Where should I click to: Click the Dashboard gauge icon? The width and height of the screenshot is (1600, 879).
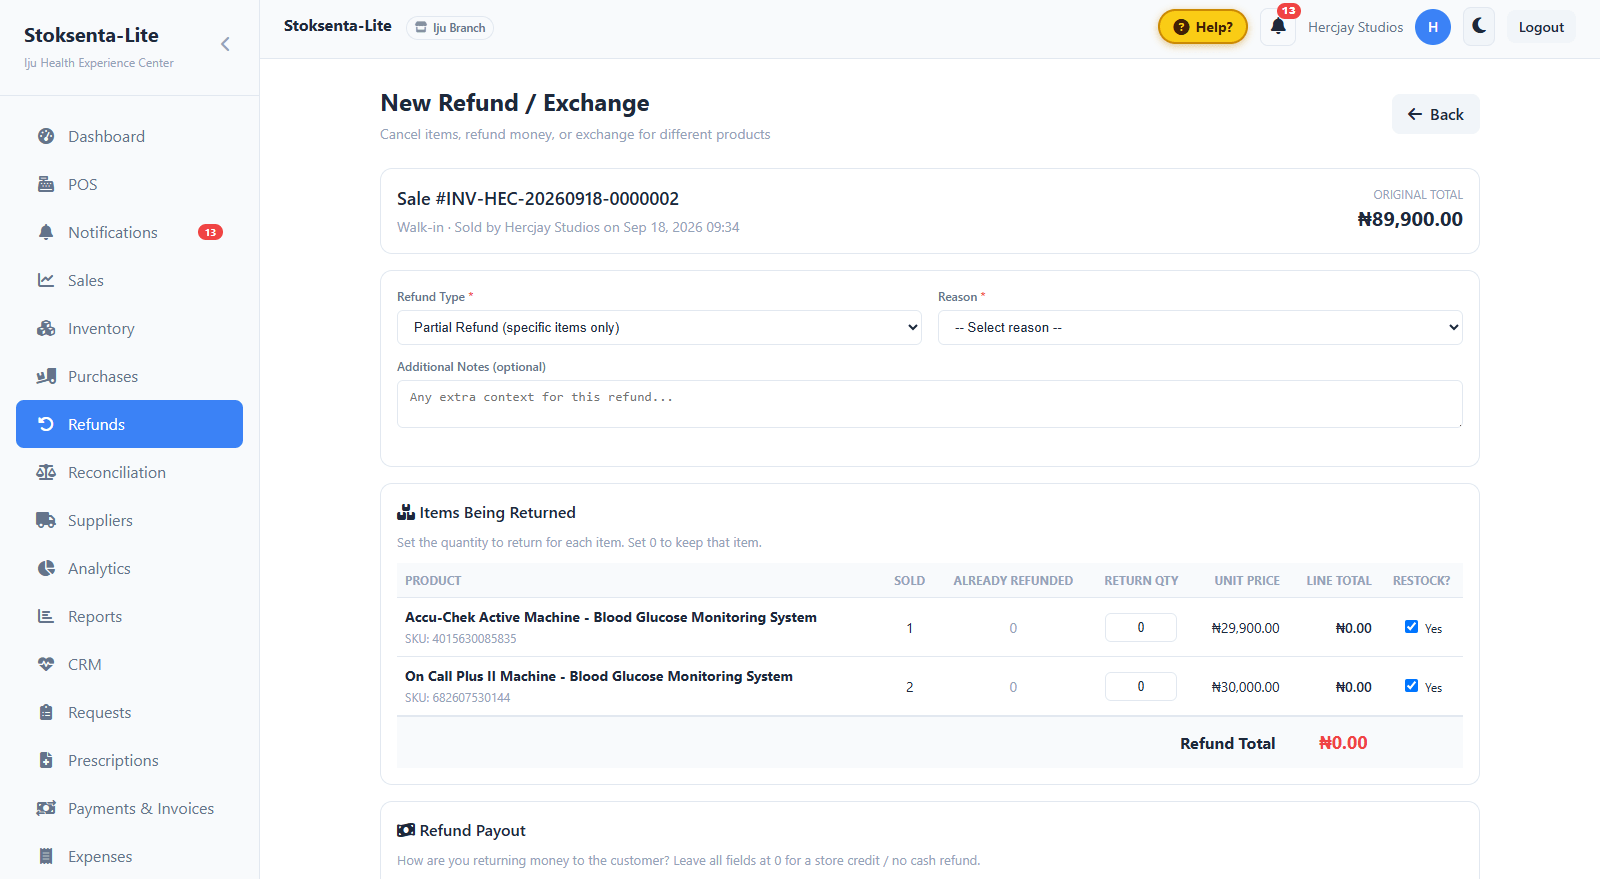[46, 136]
